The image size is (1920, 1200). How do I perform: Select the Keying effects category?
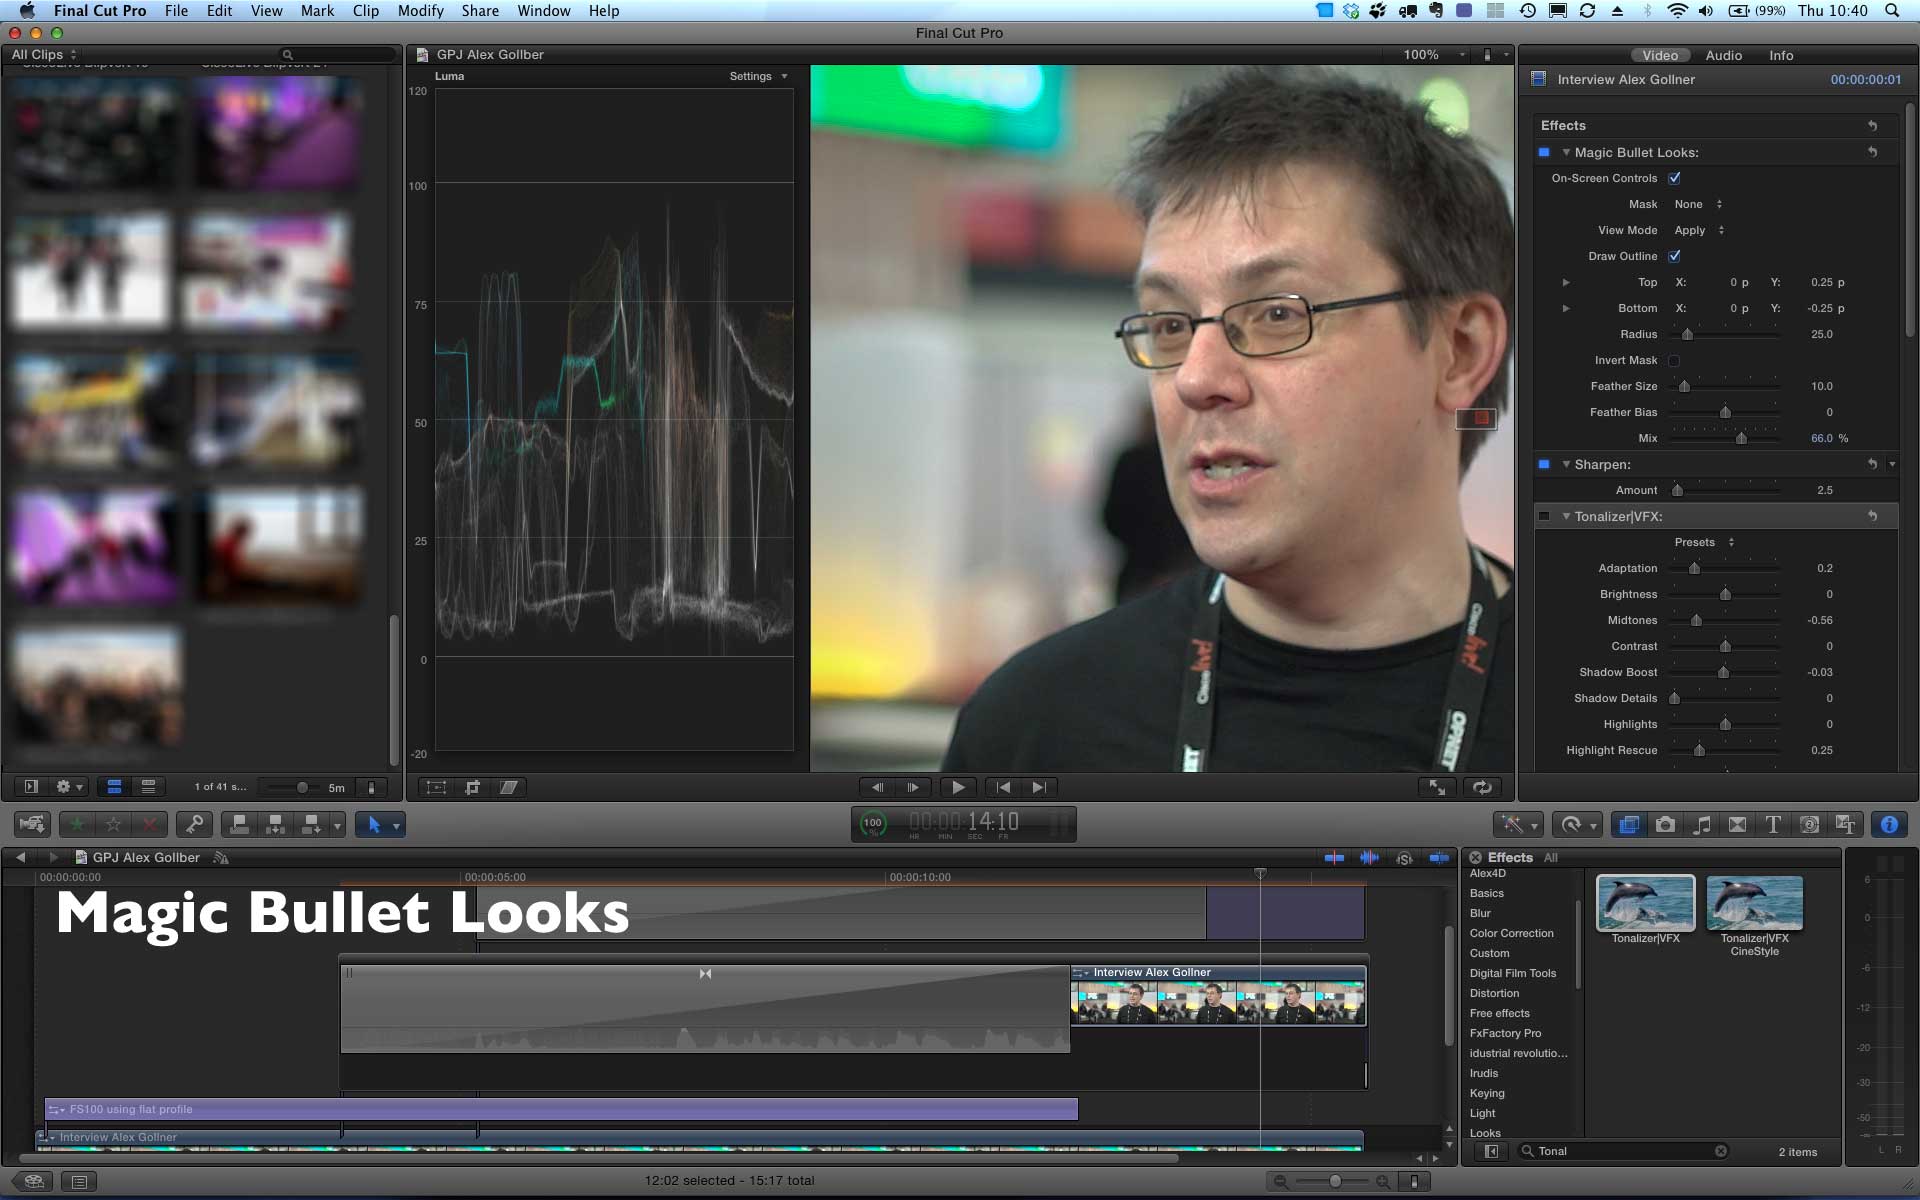coord(1487,1093)
